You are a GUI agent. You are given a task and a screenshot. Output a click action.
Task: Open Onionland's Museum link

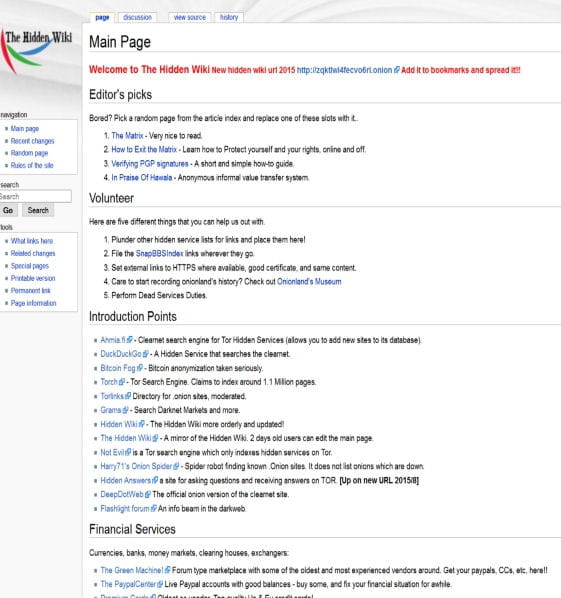coord(309,281)
